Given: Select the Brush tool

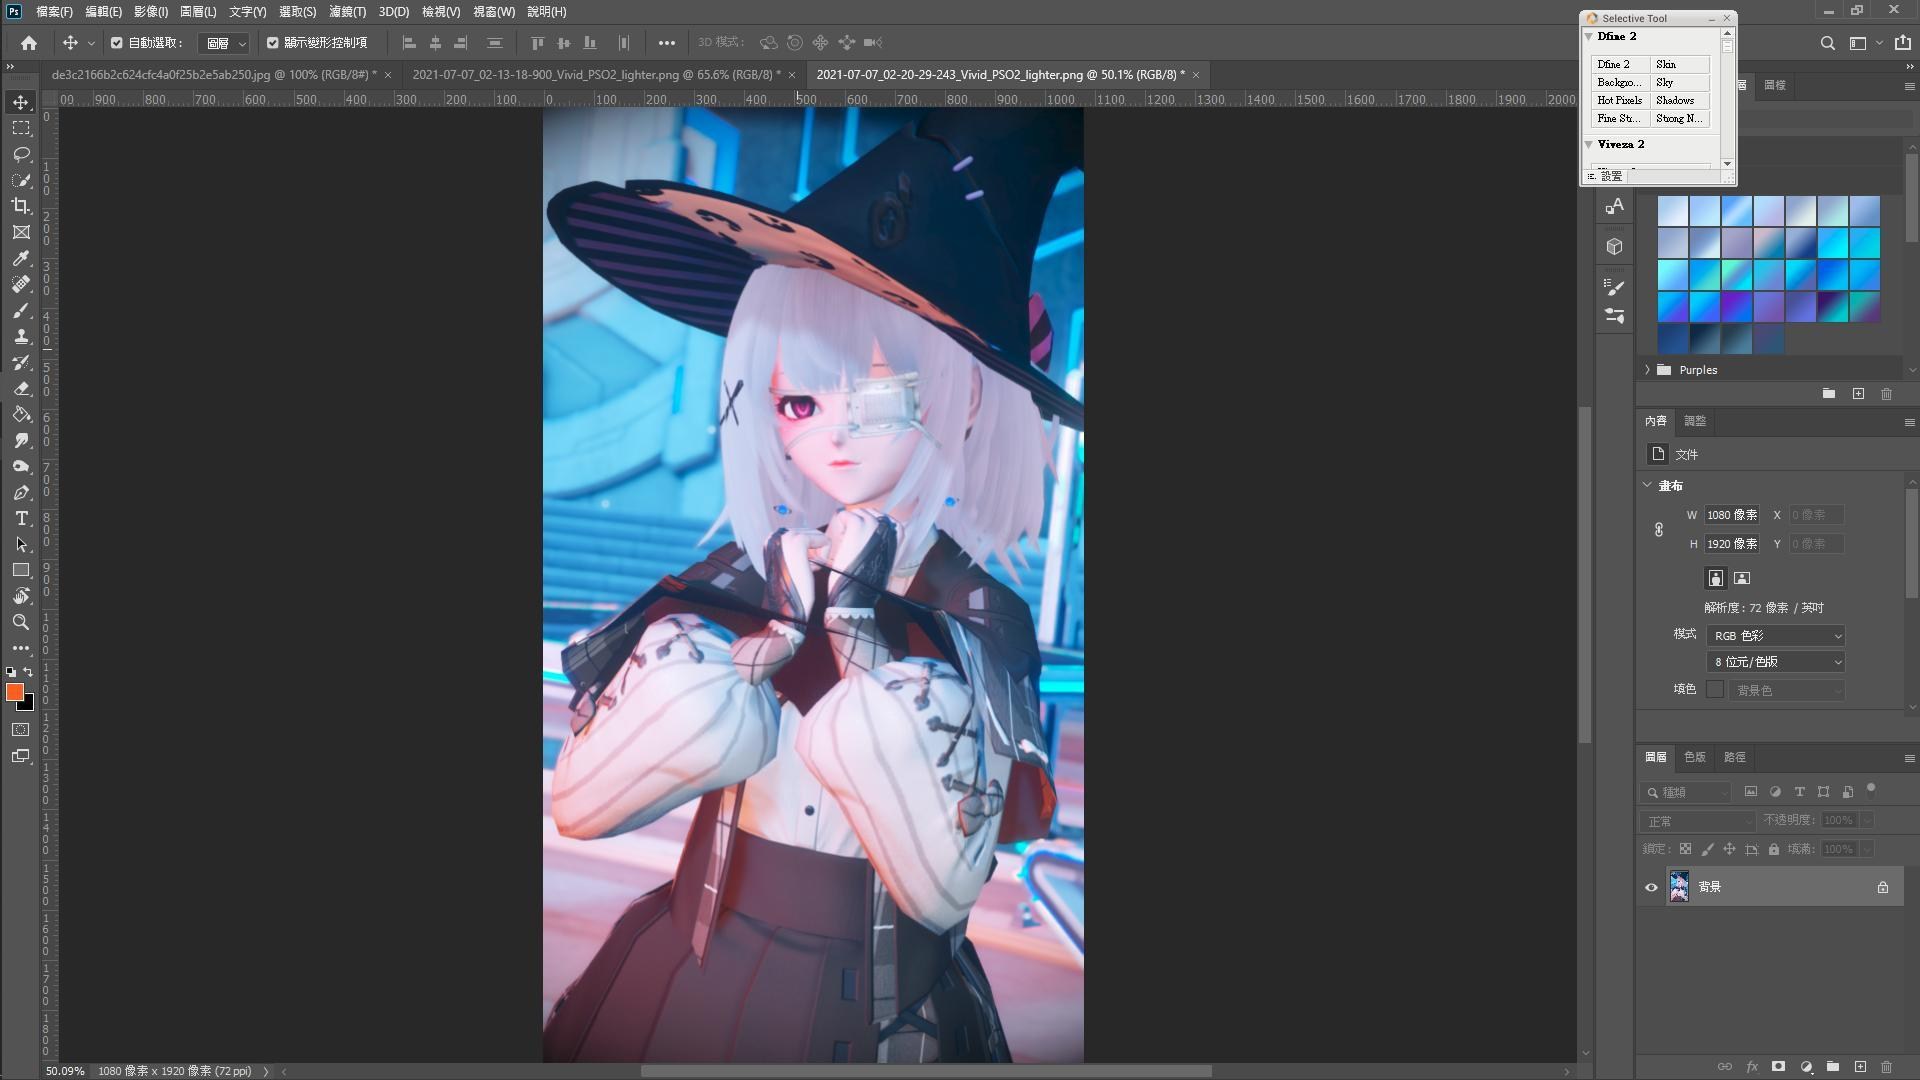Looking at the screenshot, I should [21, 311].
